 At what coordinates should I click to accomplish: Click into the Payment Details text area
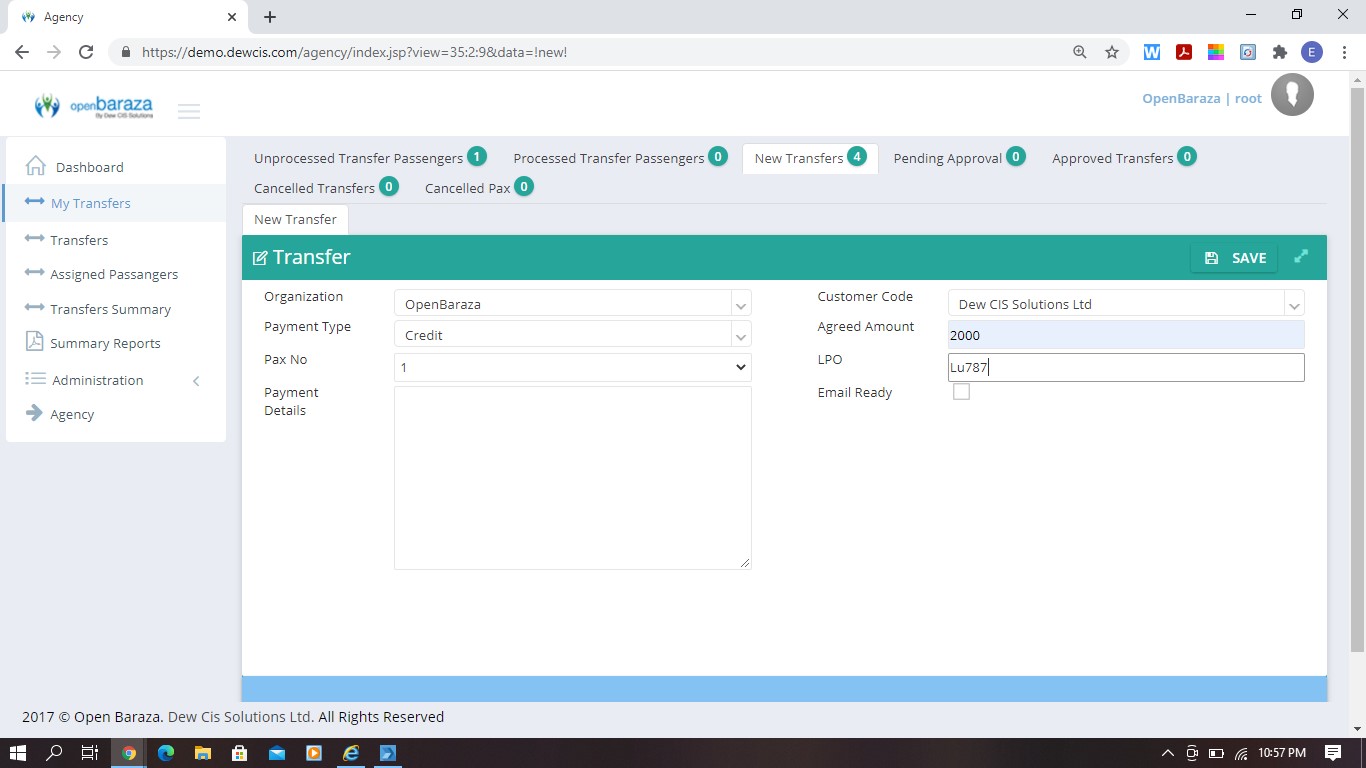pyautogui.click(x=572, y=477)
